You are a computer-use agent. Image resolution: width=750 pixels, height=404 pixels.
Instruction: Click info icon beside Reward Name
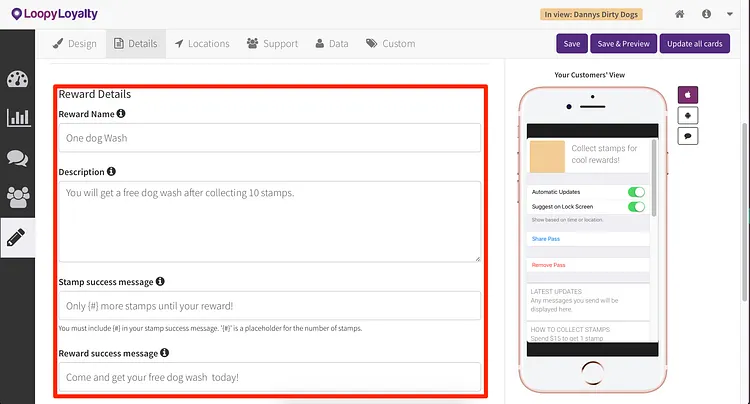(121, 114)
